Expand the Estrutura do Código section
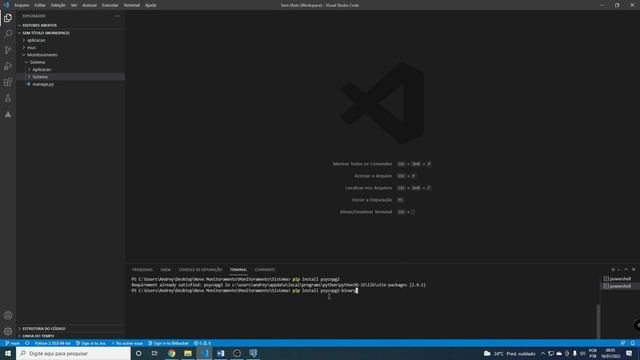The height and width of the screenshot is (360, 640). (70, 328)
